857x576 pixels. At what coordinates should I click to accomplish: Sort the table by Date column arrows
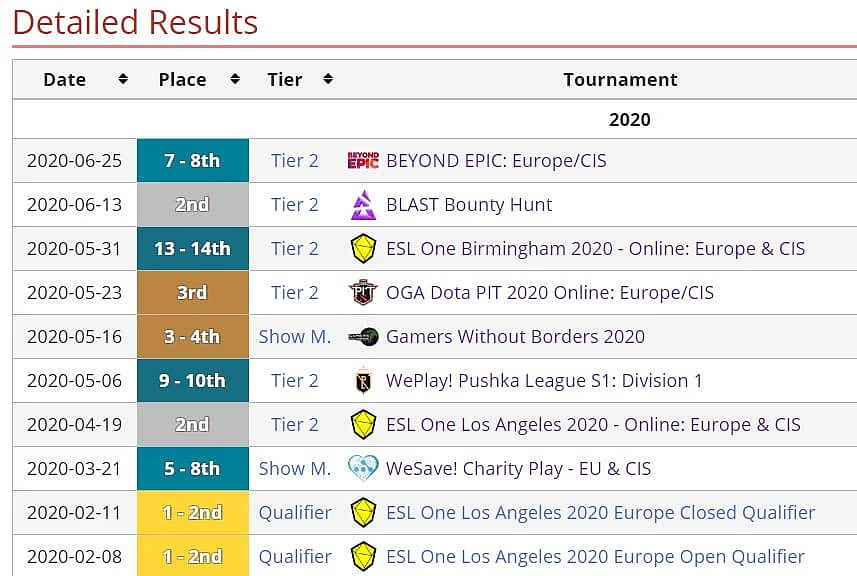point(123,79)
